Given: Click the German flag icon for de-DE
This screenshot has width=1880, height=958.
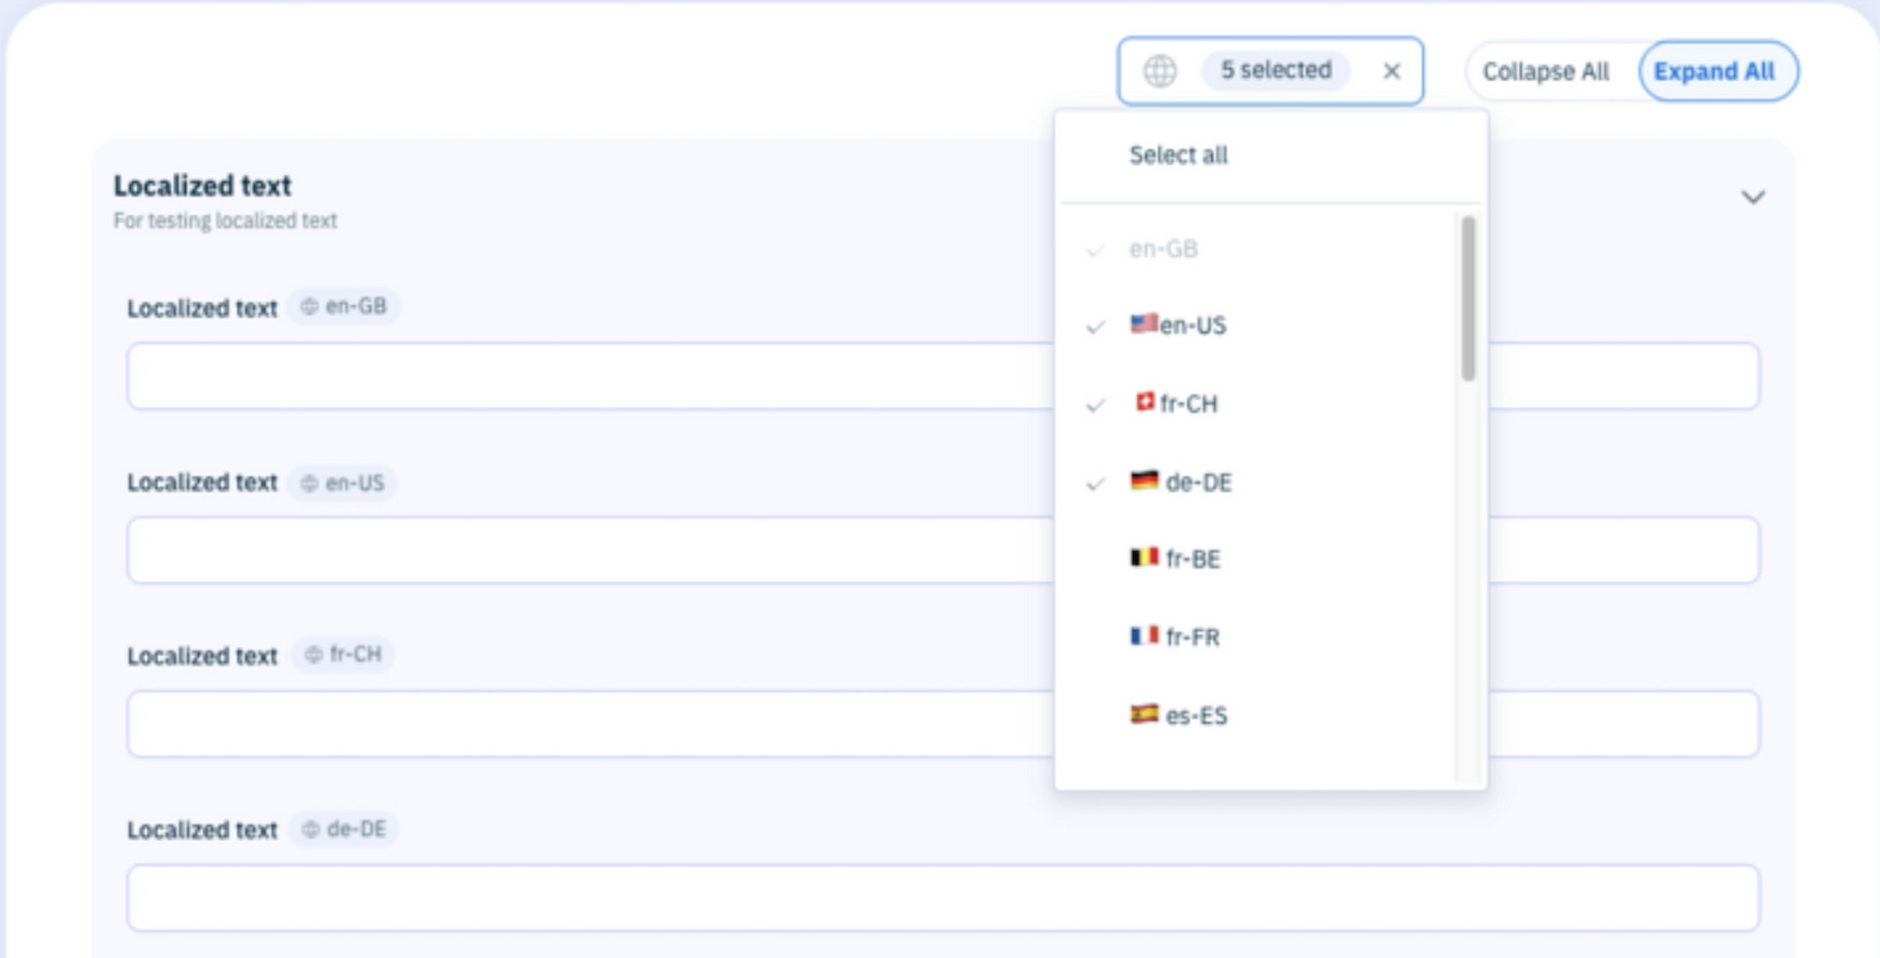Looking at the screenshot, I should 1144,481.
